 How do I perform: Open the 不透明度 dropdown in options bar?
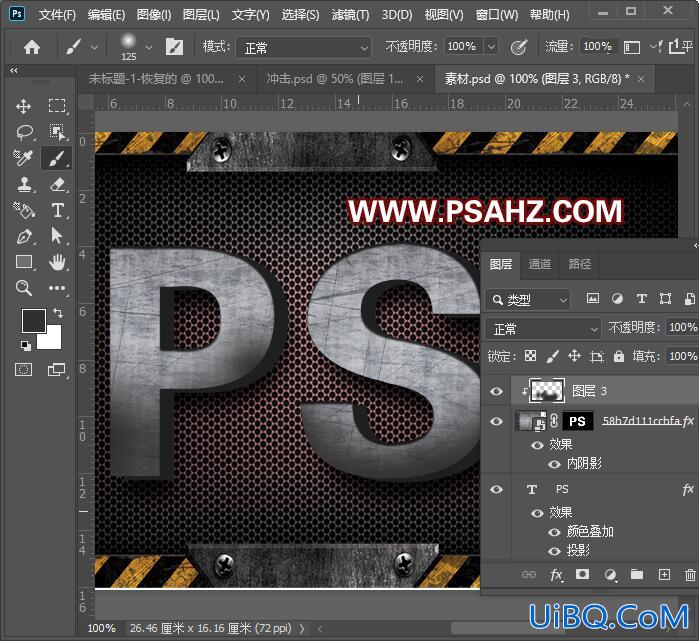point(491,46)
